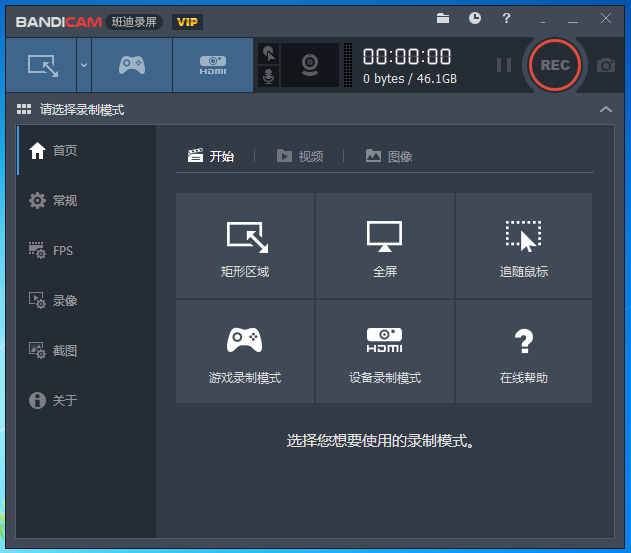Select the 开始 tab

211,156
